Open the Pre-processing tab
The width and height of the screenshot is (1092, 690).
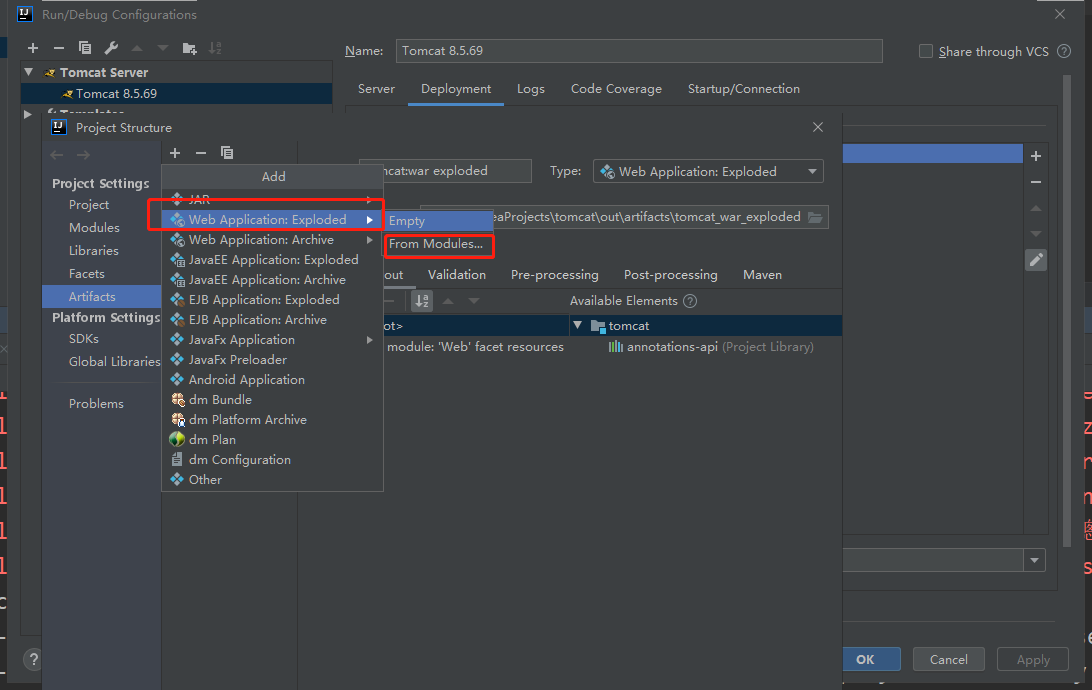tap(554, 275)
